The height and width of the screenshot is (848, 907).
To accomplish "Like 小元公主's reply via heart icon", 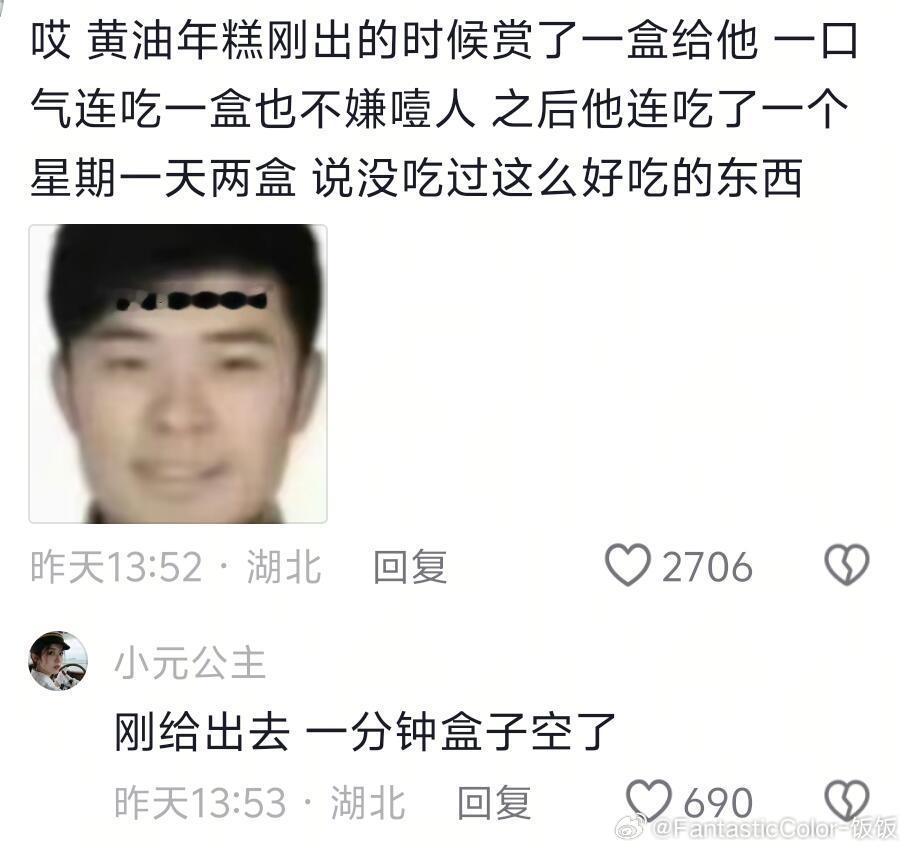I will pyautogui.click(x=649, y=801).
